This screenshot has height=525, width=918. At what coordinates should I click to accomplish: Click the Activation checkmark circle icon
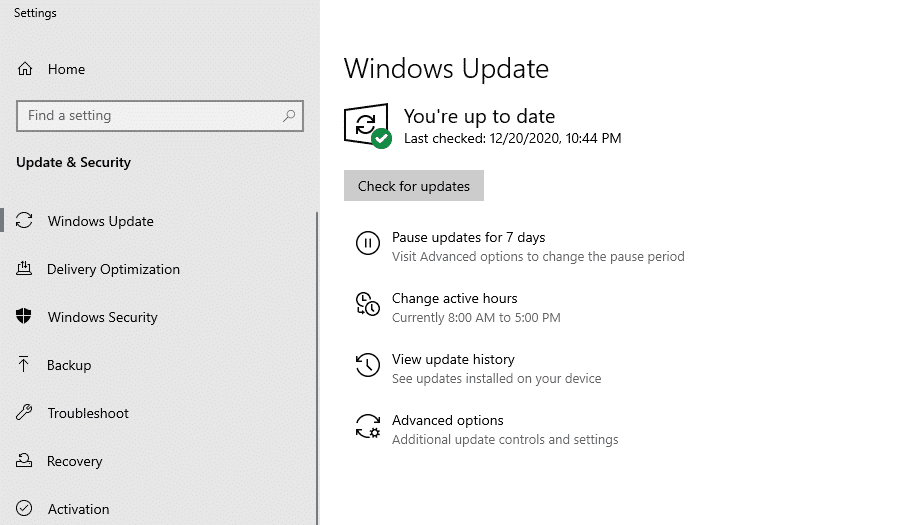[24, 508]
